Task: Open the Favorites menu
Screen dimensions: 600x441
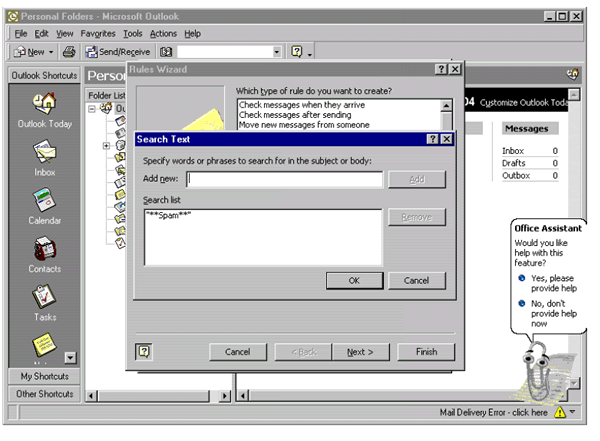Action: 98,34
